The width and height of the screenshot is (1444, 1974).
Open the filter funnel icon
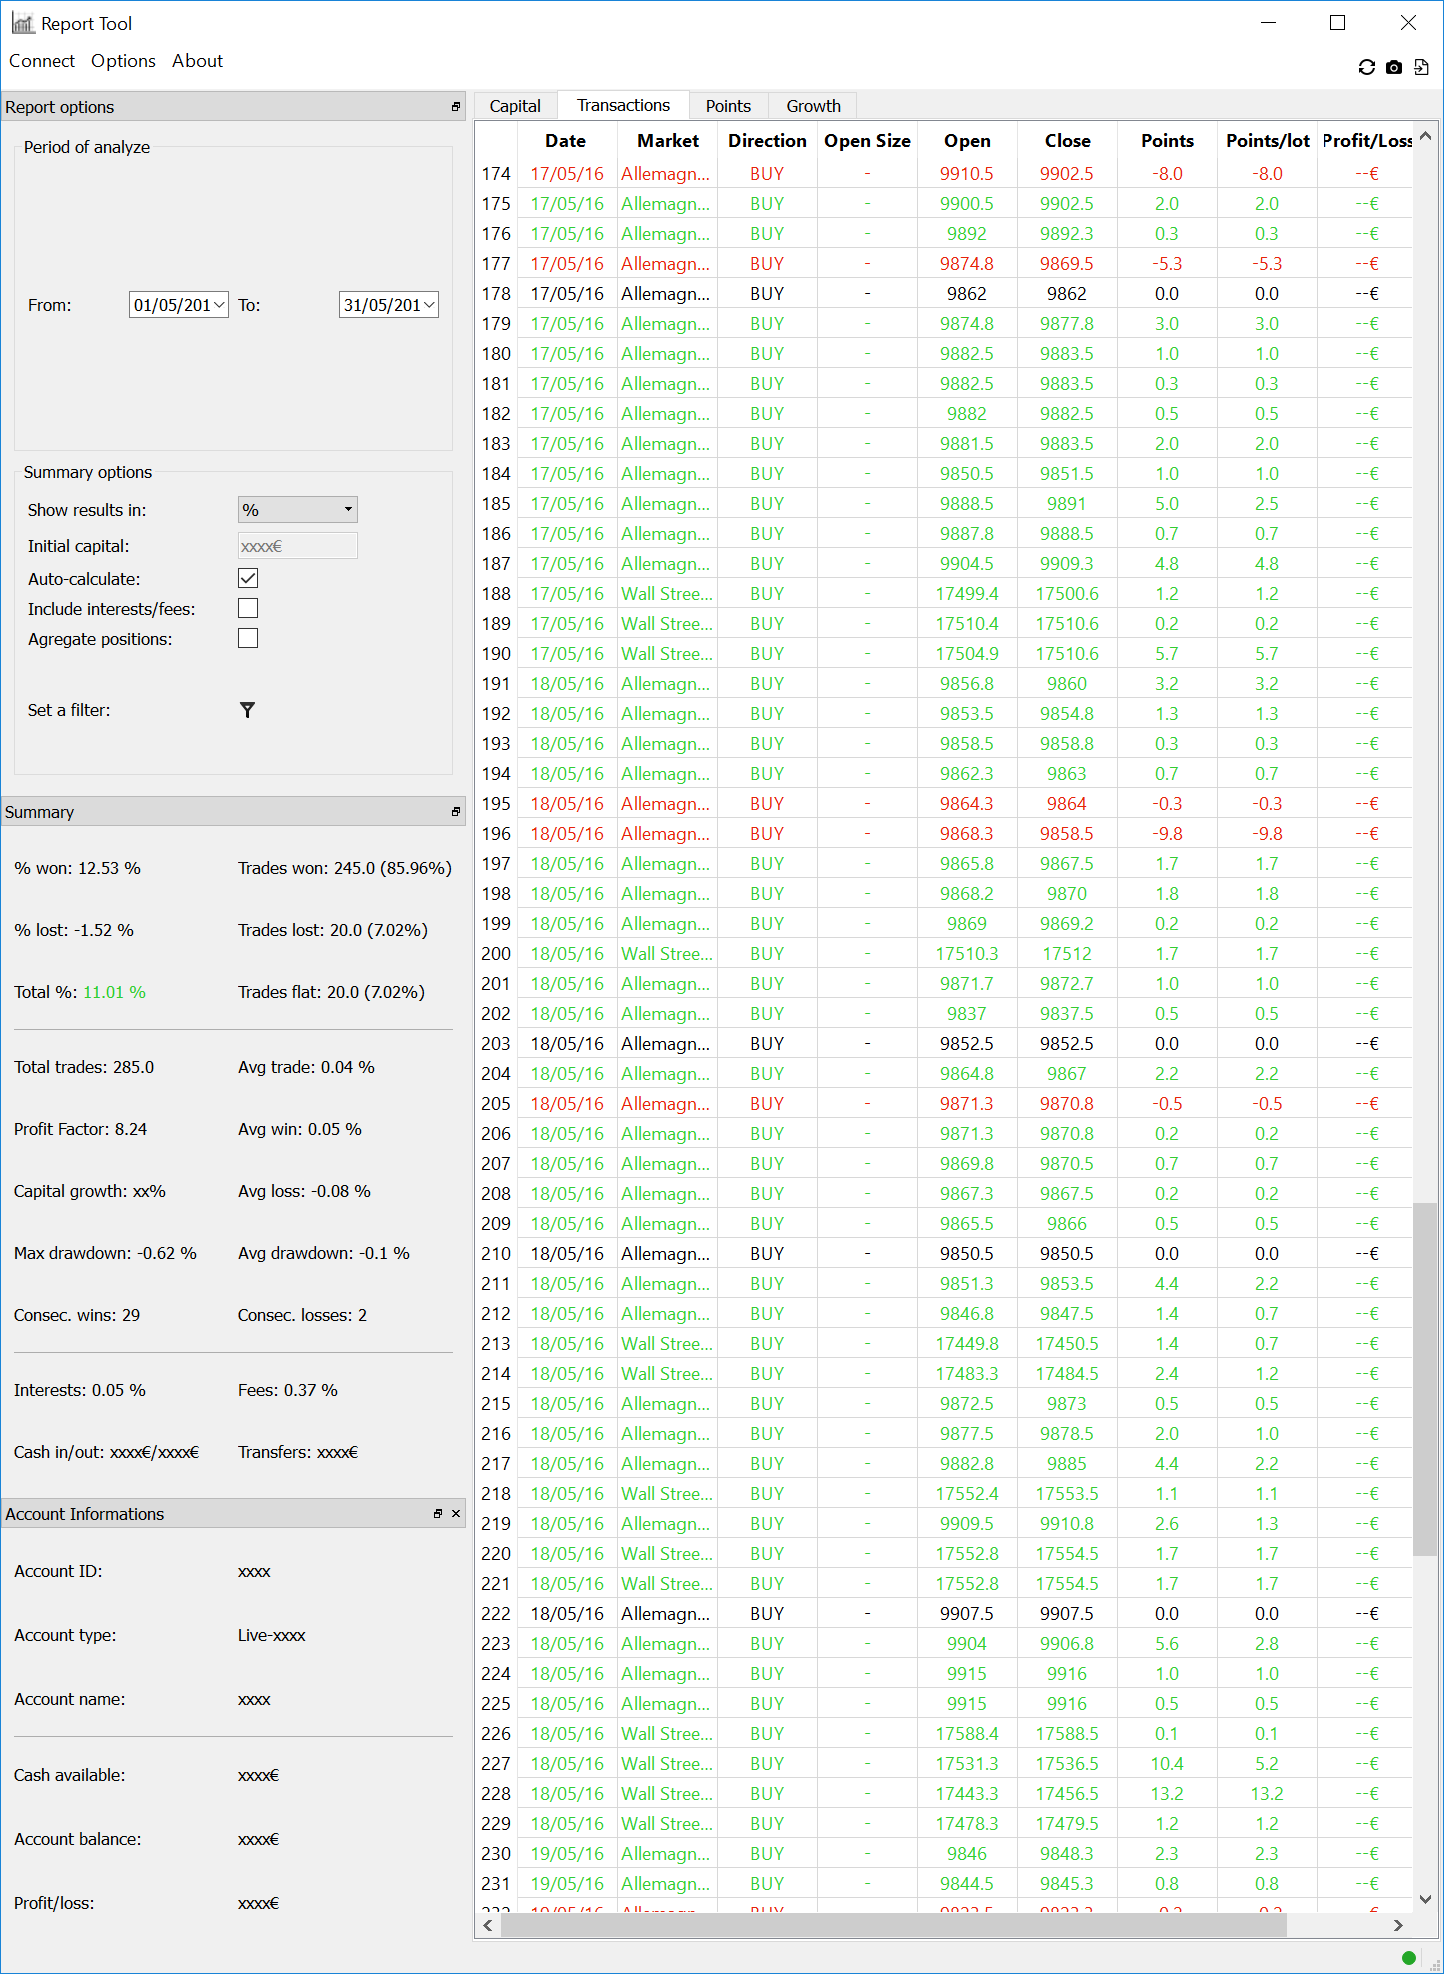pos(248,710)
